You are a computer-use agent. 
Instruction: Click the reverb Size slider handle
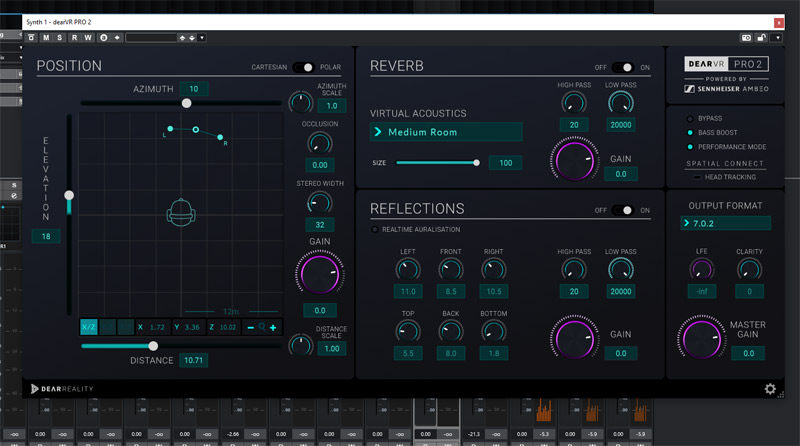pos(476,162)
